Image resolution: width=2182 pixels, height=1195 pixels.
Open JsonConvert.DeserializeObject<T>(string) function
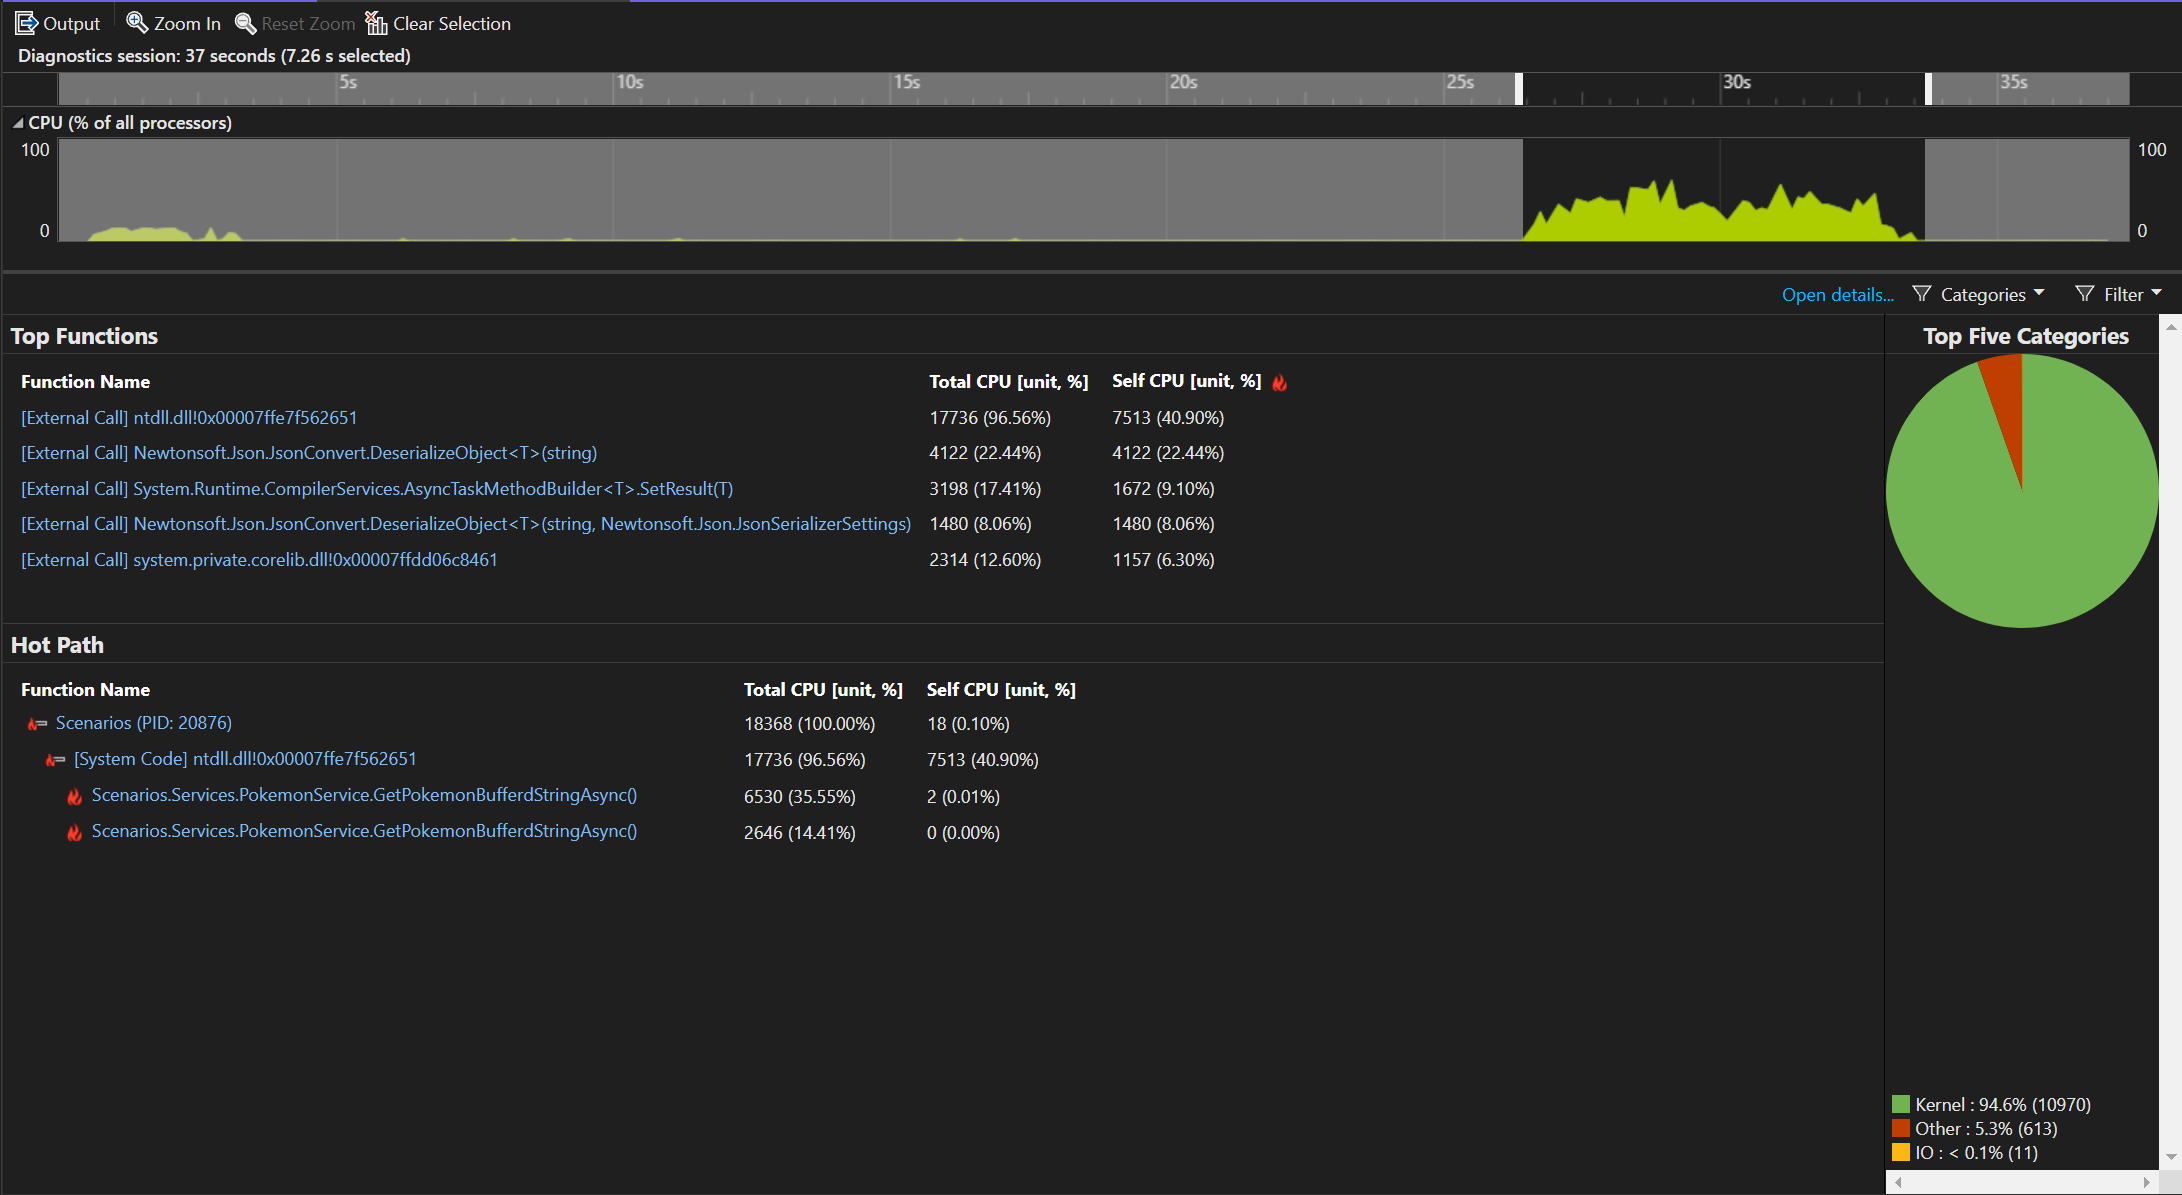[x=309, y=453]
